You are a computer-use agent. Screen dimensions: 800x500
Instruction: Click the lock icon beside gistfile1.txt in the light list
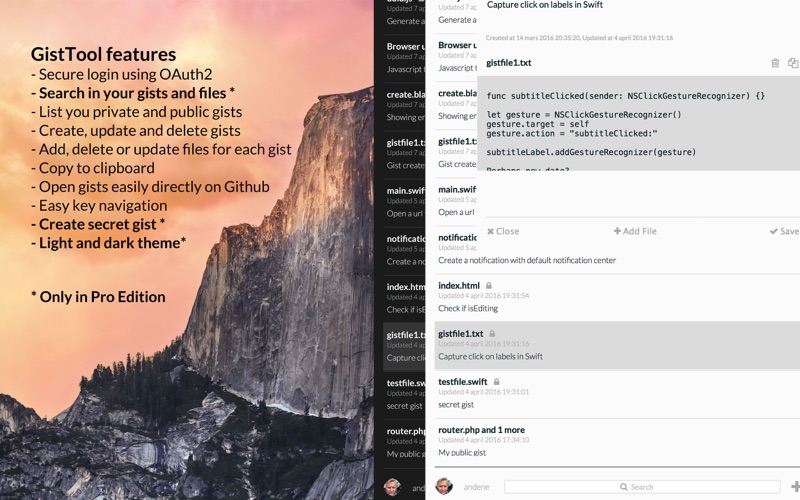coord(492,334)
